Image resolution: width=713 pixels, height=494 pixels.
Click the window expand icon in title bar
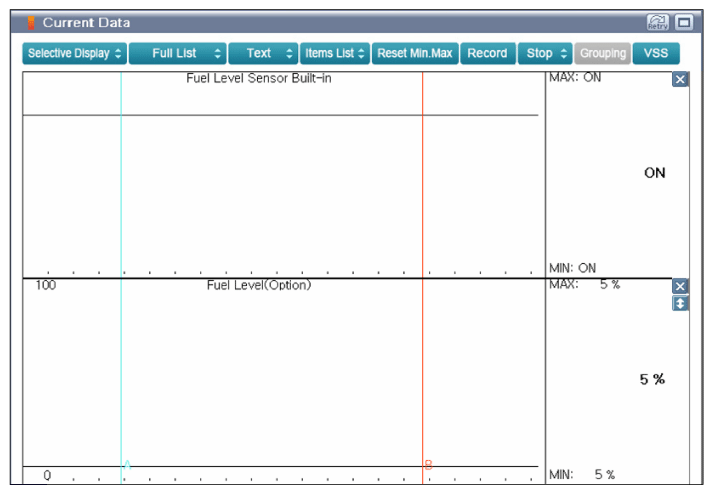pyautogui.click(x=684, y=22)
